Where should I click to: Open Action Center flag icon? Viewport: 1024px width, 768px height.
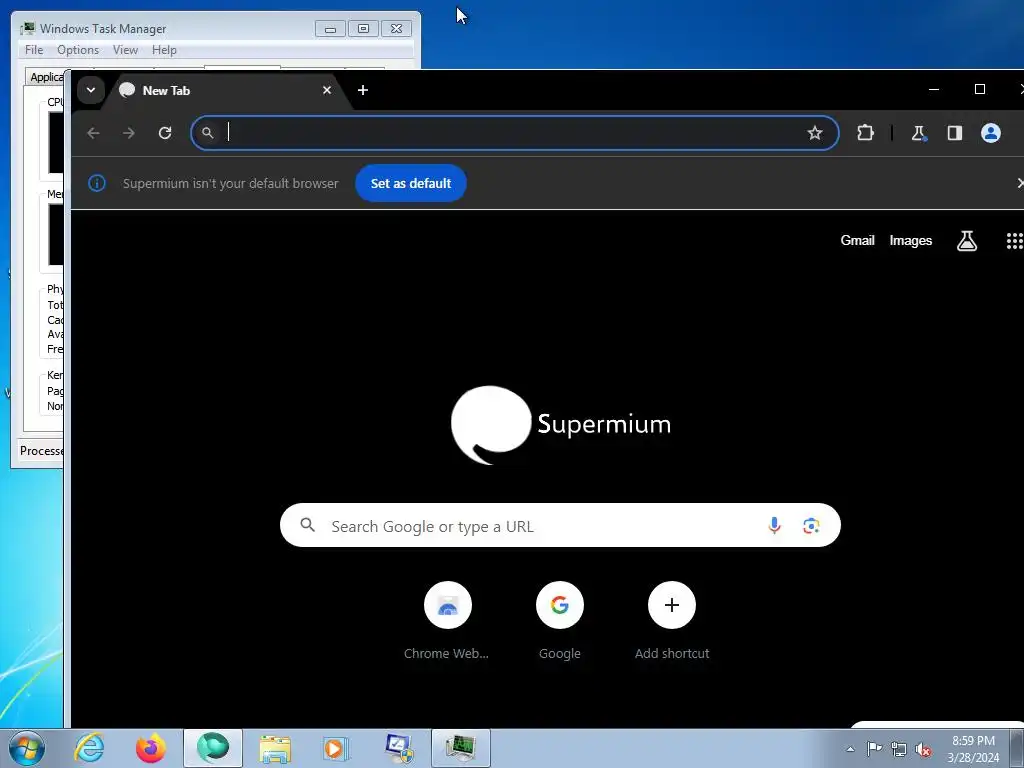tap(874, 749)
